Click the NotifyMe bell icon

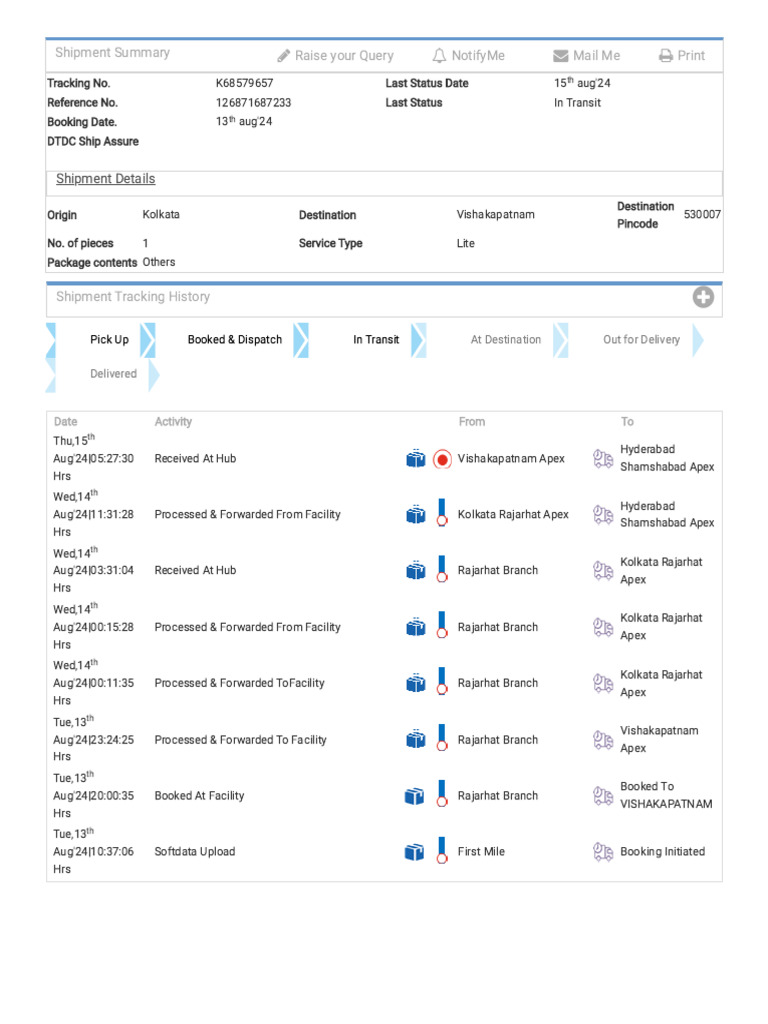pyautogui.click(x=439, y=56)
